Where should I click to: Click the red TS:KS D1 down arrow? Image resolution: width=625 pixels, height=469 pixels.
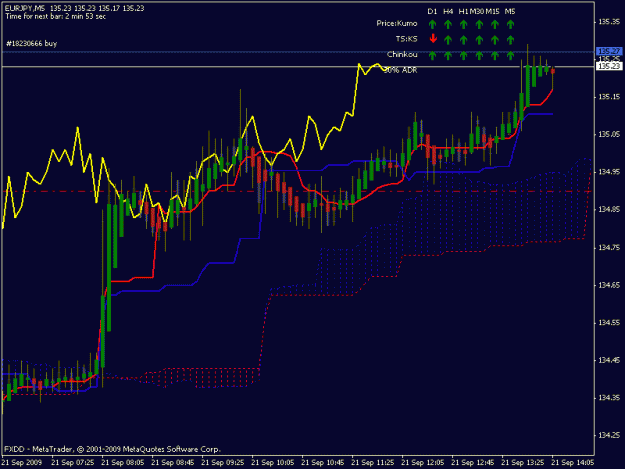(433, 39)
